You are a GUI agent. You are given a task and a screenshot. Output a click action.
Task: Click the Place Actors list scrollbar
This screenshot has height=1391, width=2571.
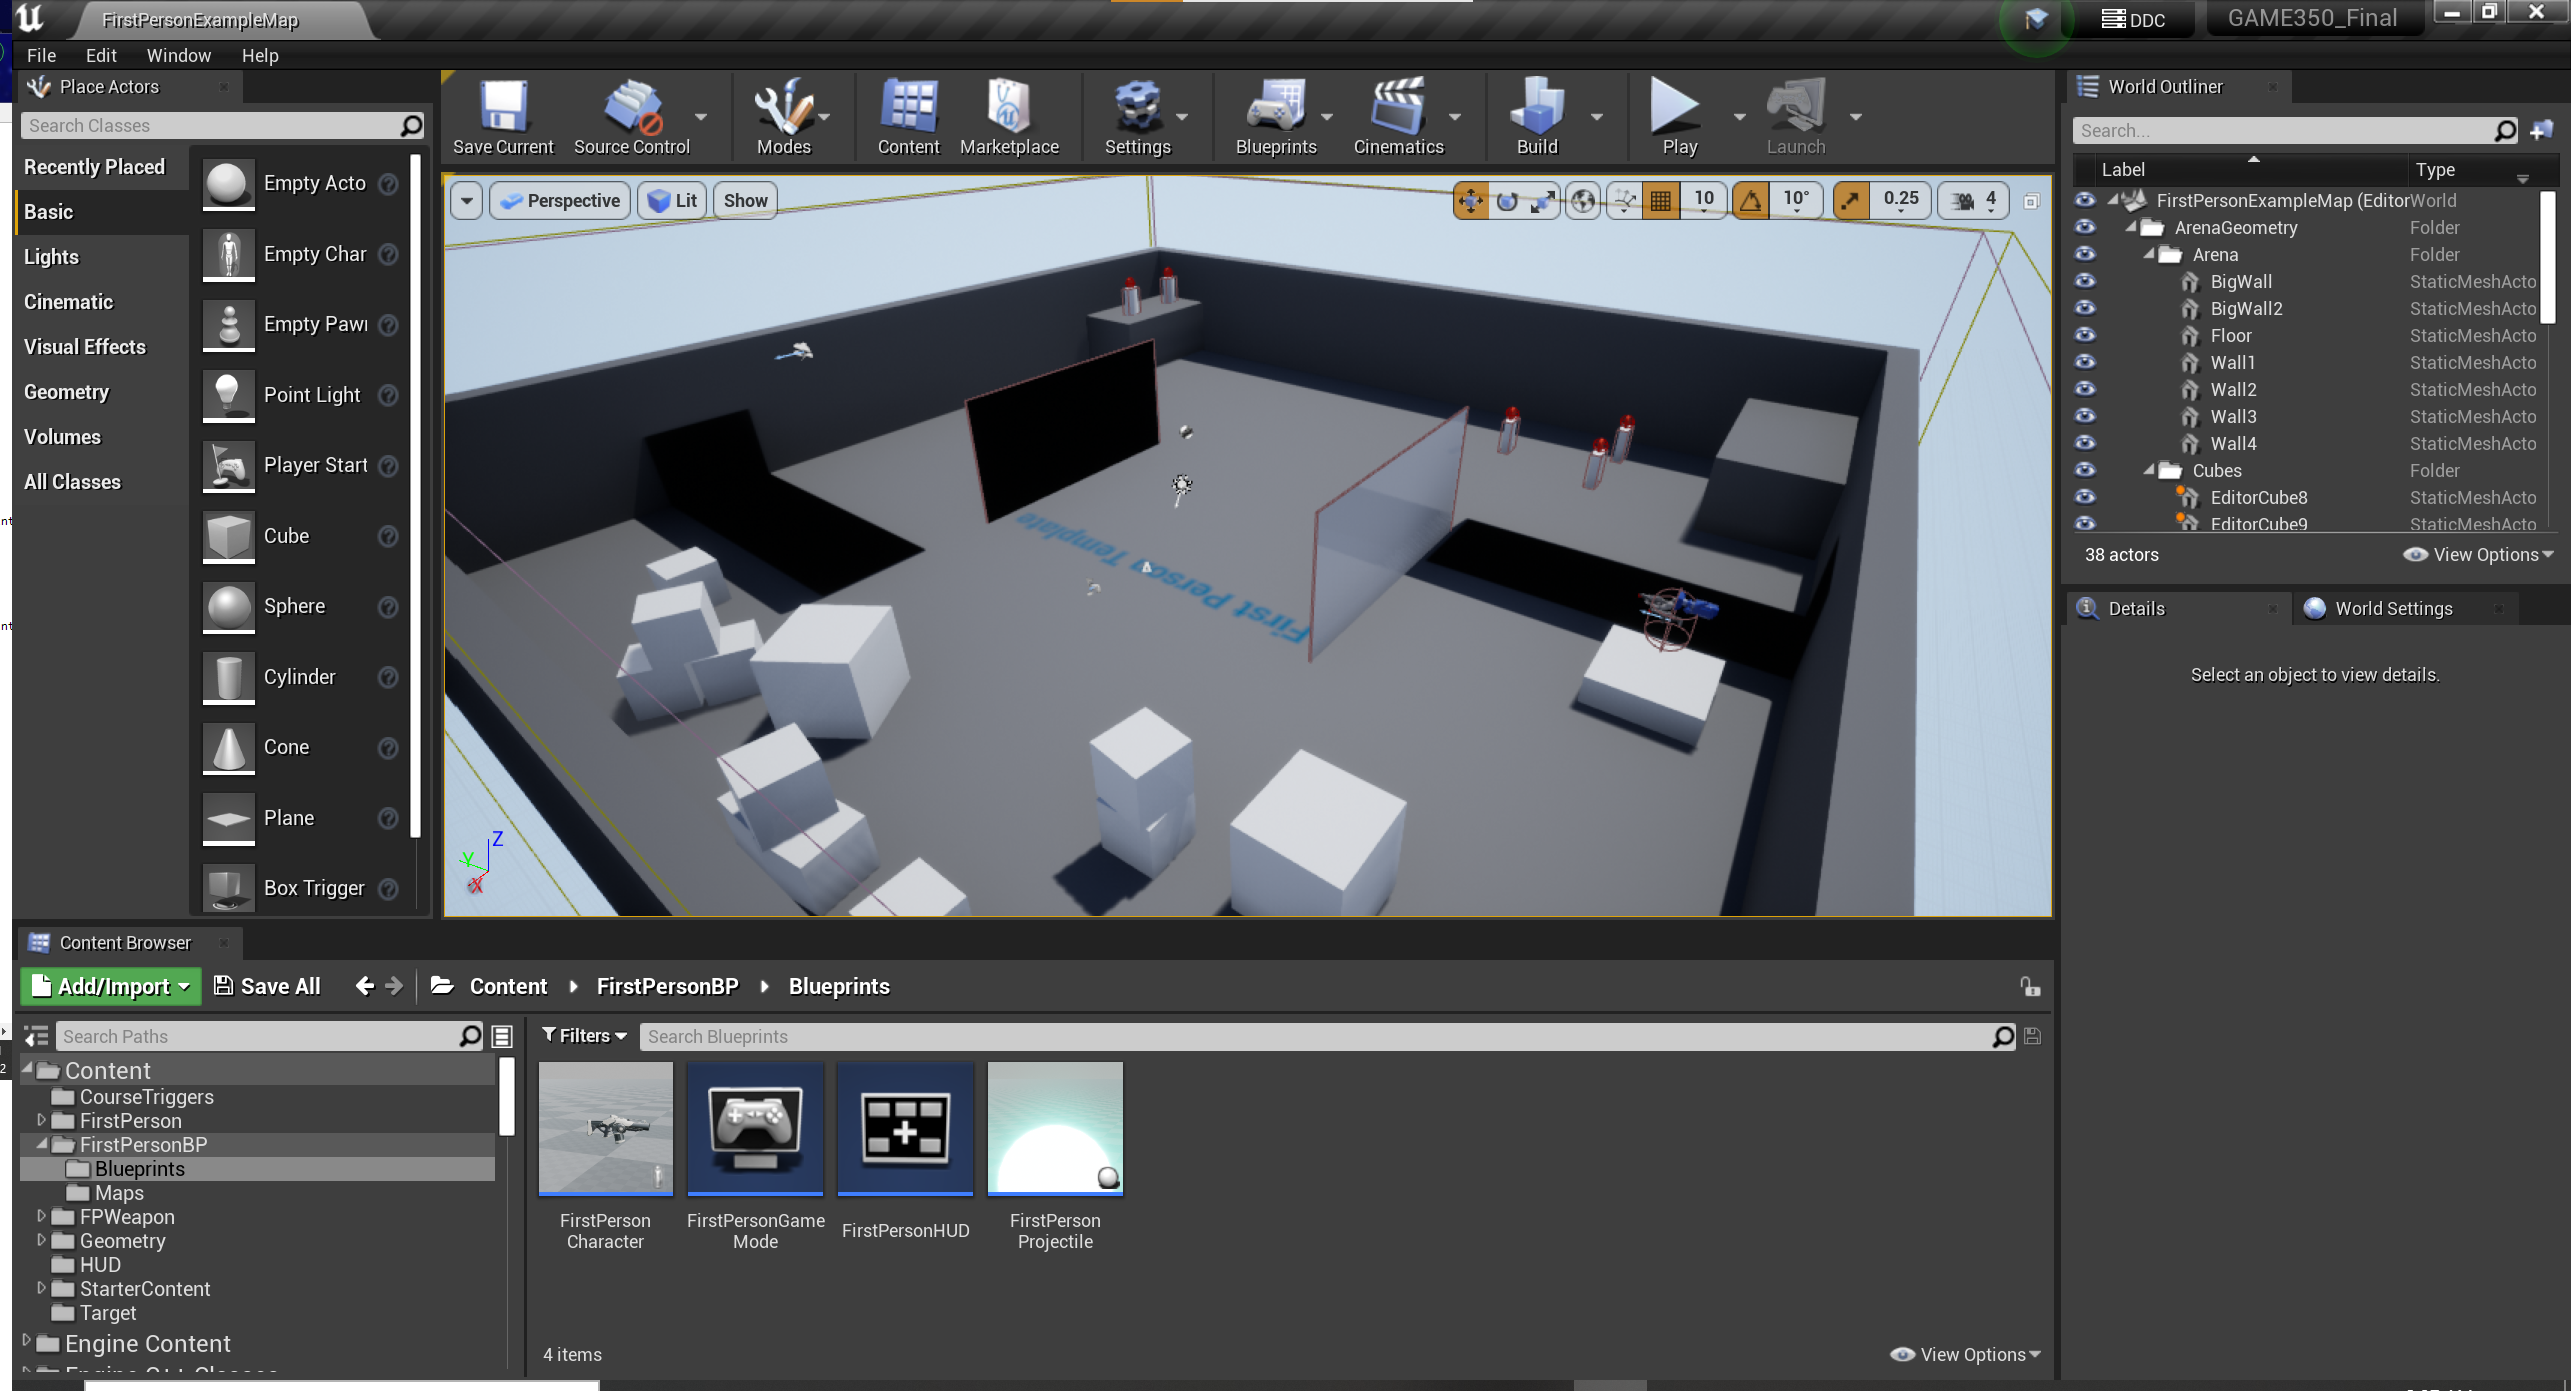415,495
